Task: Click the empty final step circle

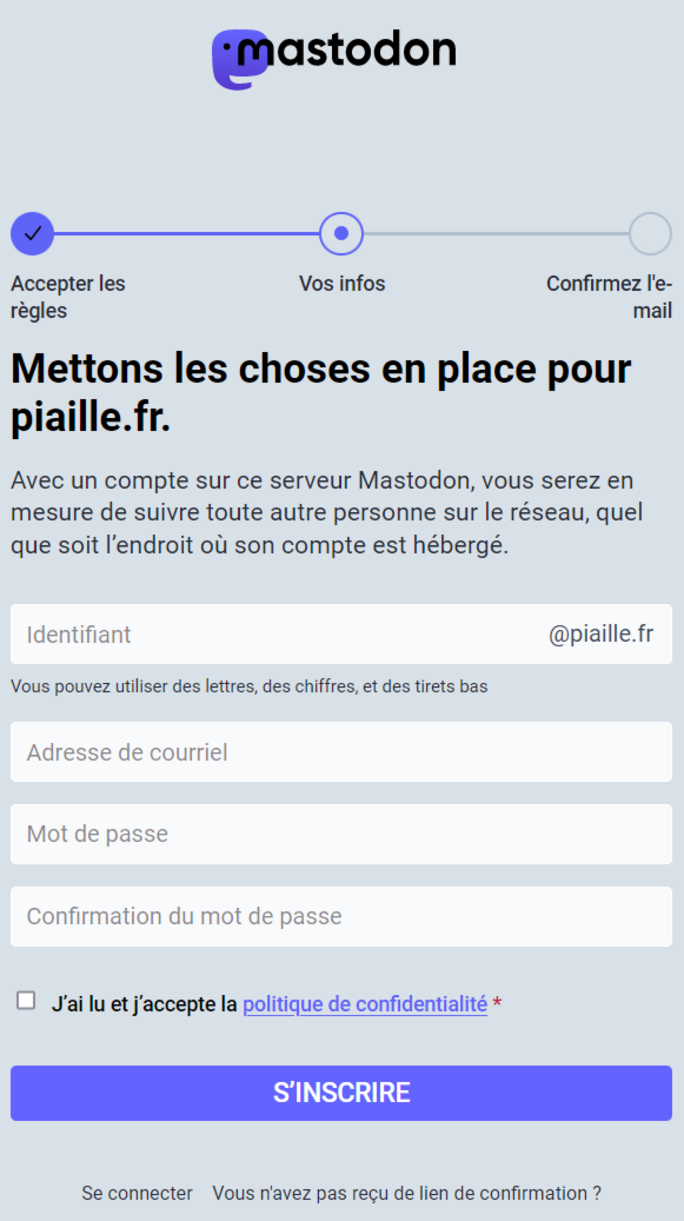Action: coord(650,234)
